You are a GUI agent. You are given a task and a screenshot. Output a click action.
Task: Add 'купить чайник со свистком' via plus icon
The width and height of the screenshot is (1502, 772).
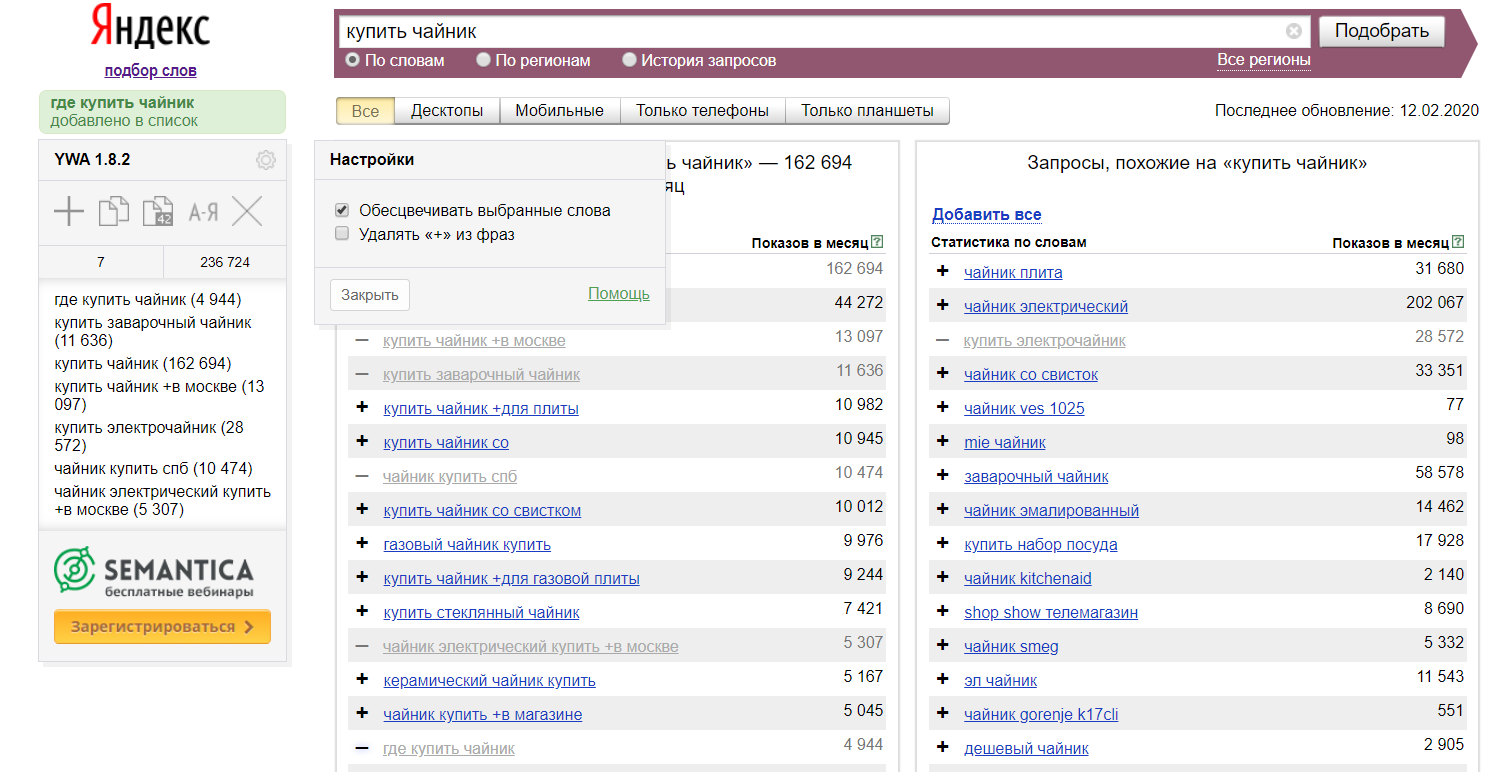[x=362, y=510]
